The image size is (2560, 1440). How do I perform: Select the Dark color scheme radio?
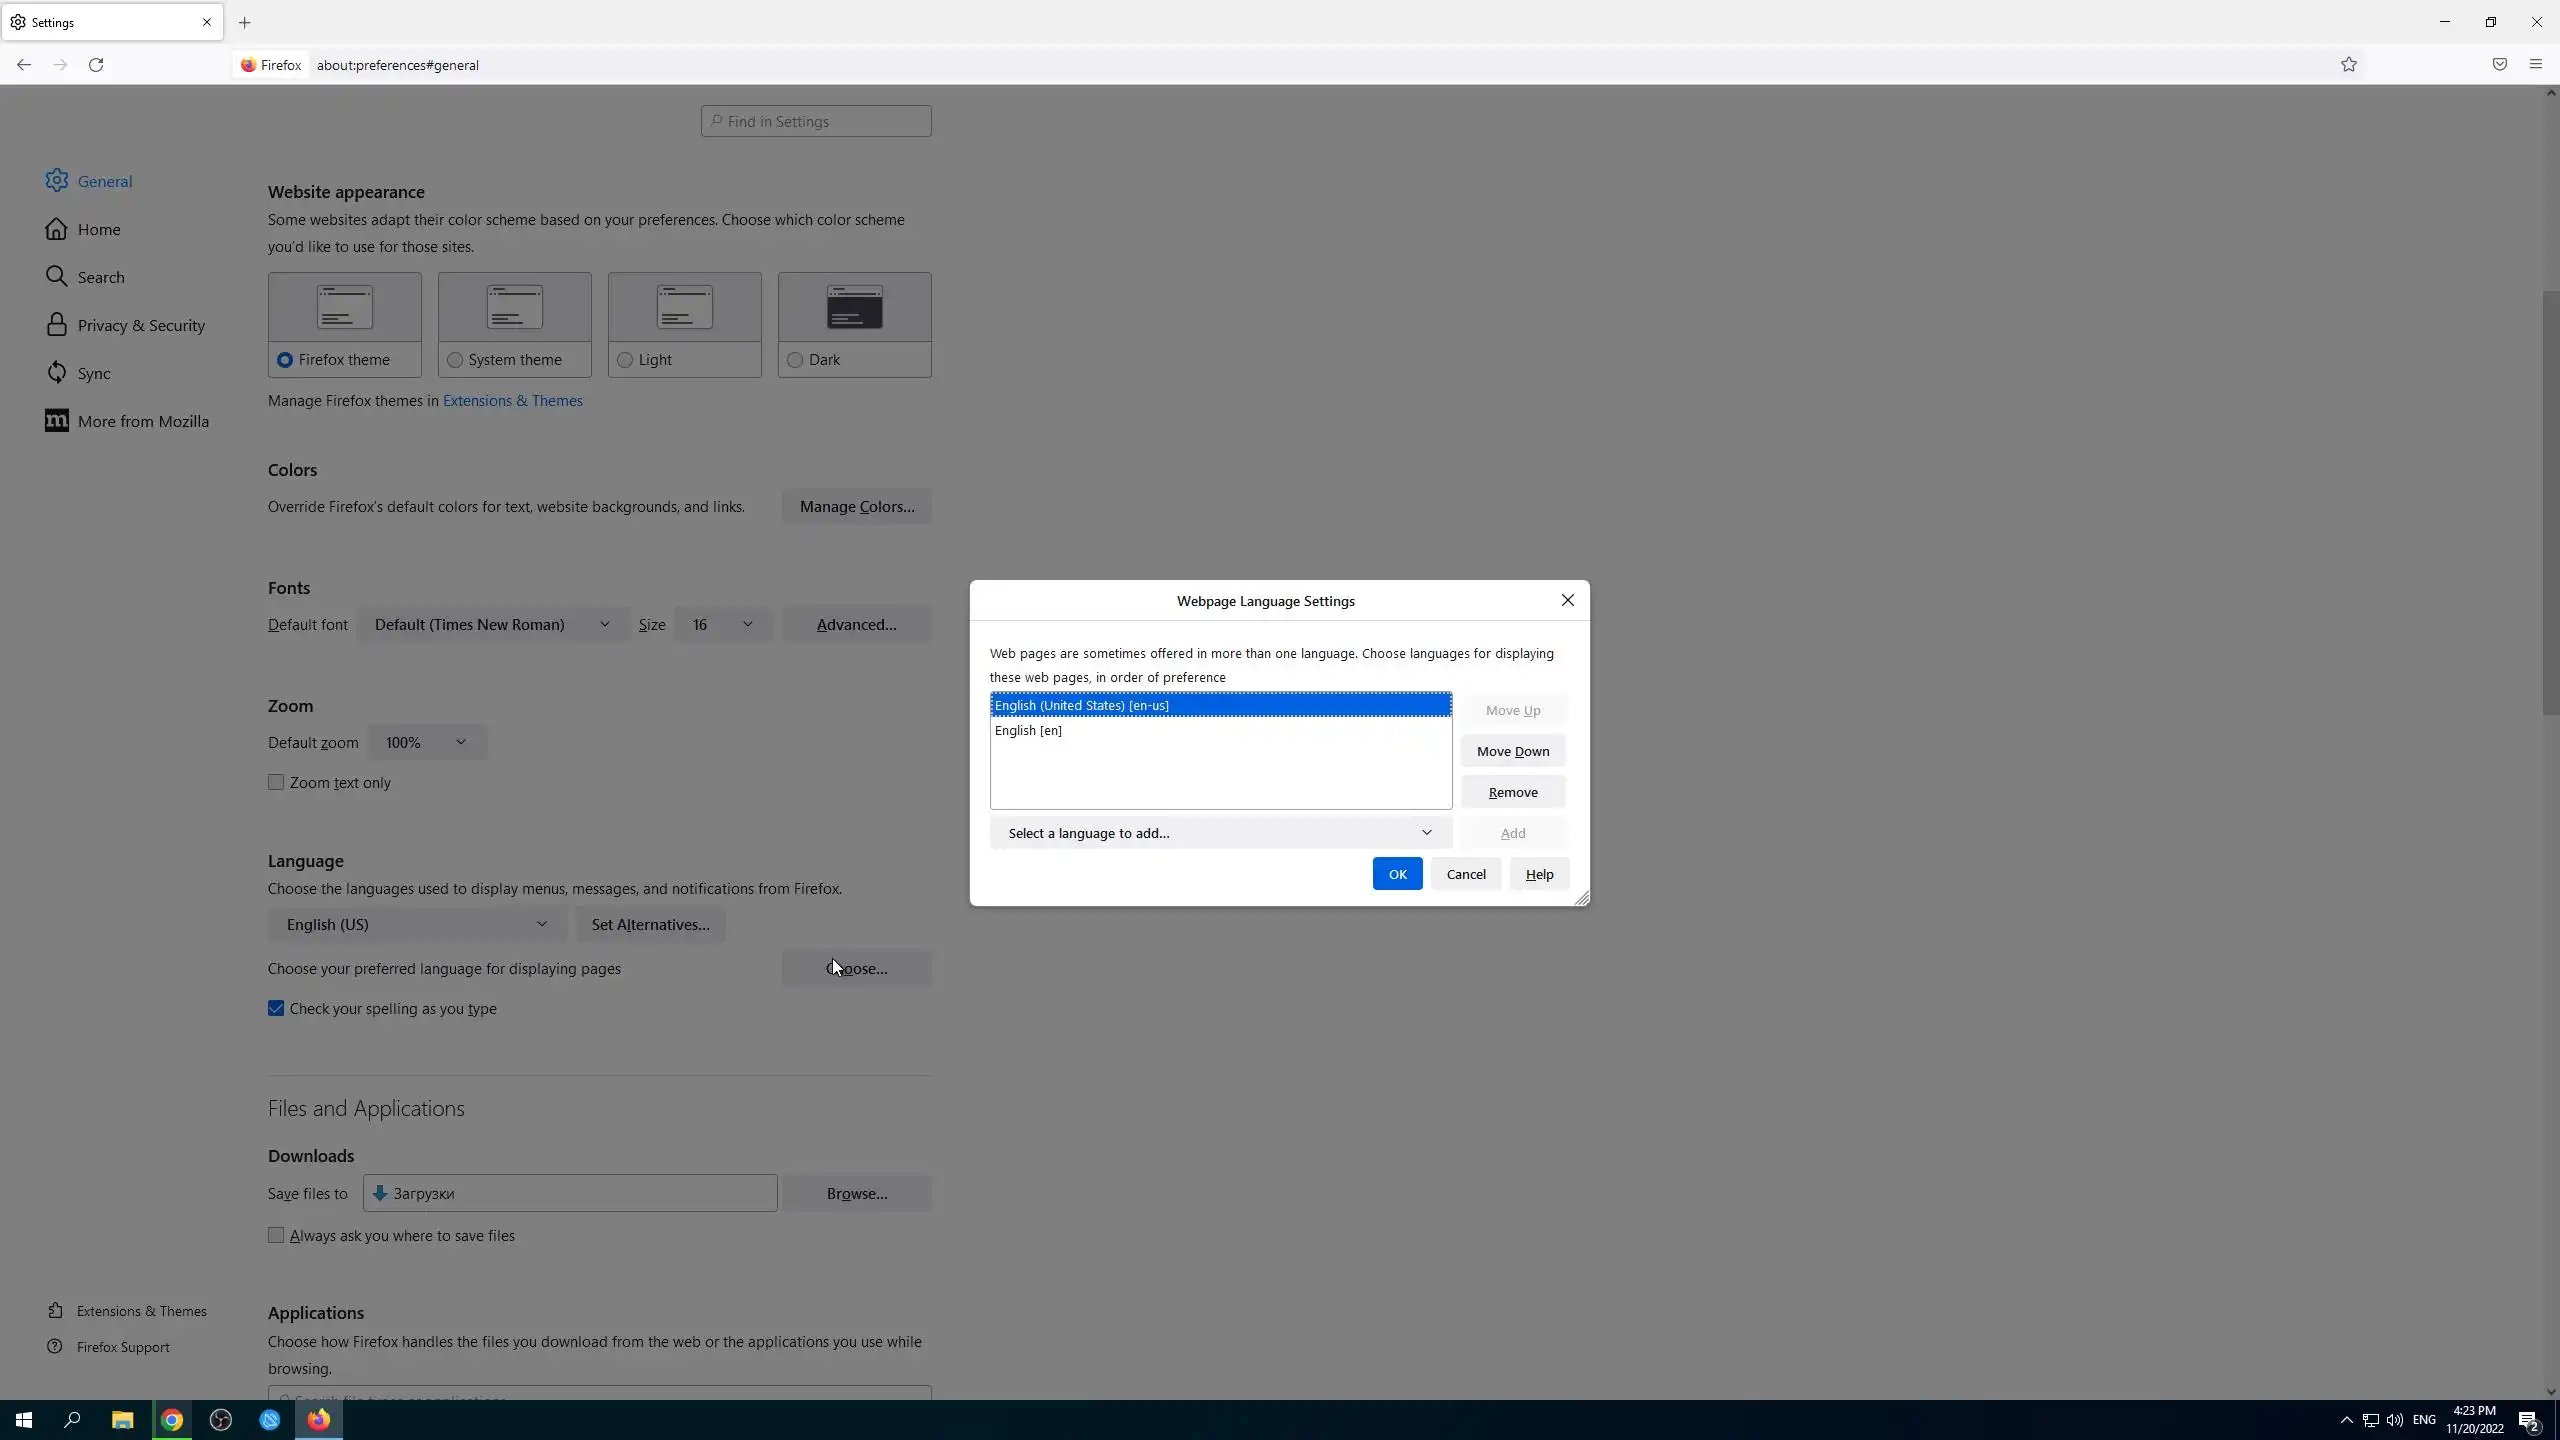[795, 360]
